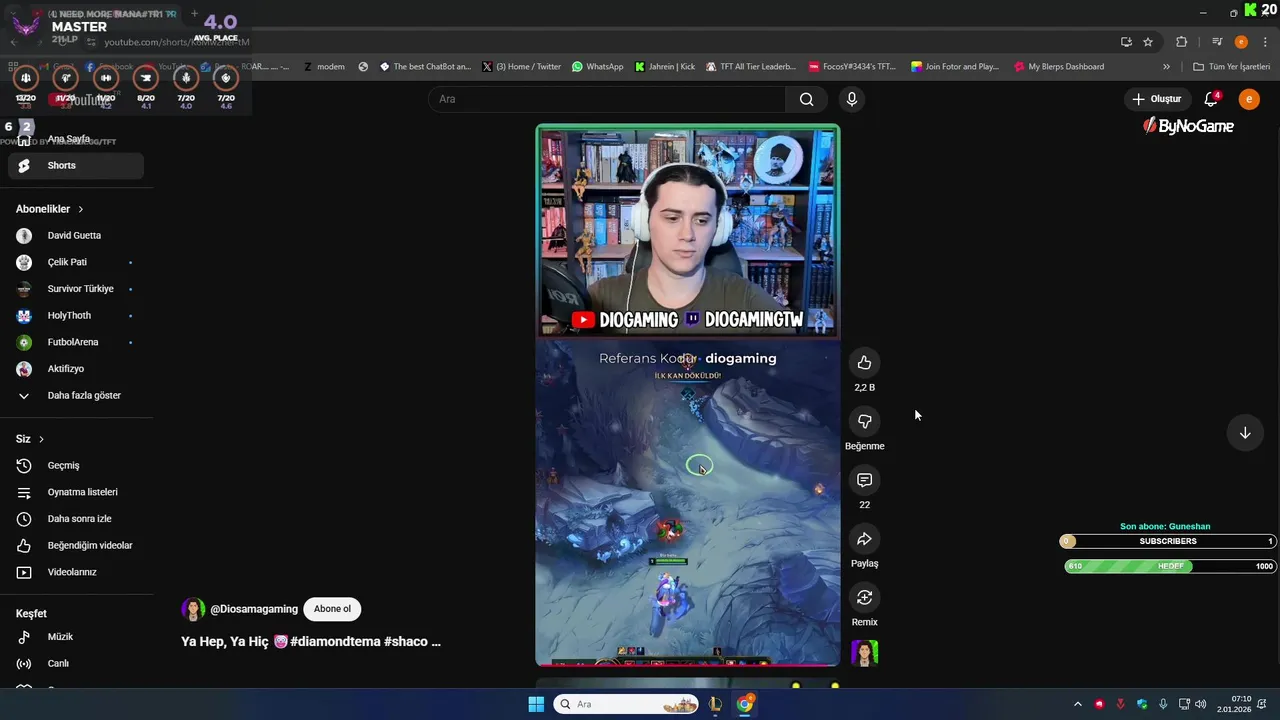Open the Oluştur create button
Screen dimensions: 1280x720
pos(1156,99)
